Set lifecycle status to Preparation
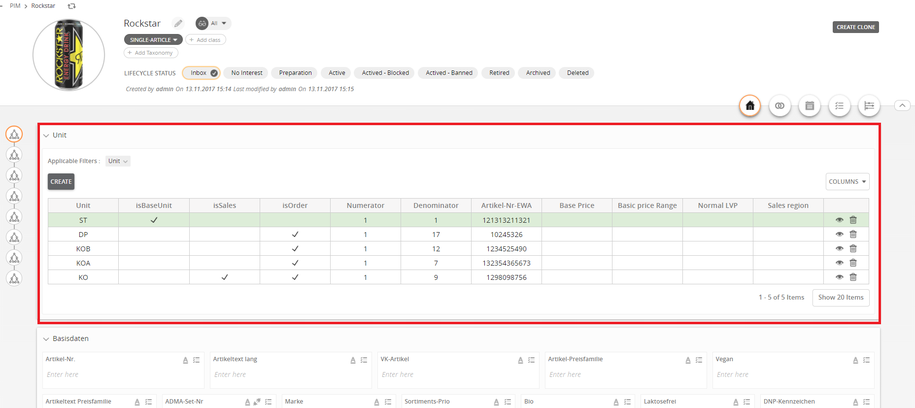This screenshot has width=915, height=408. coord(295,73)
